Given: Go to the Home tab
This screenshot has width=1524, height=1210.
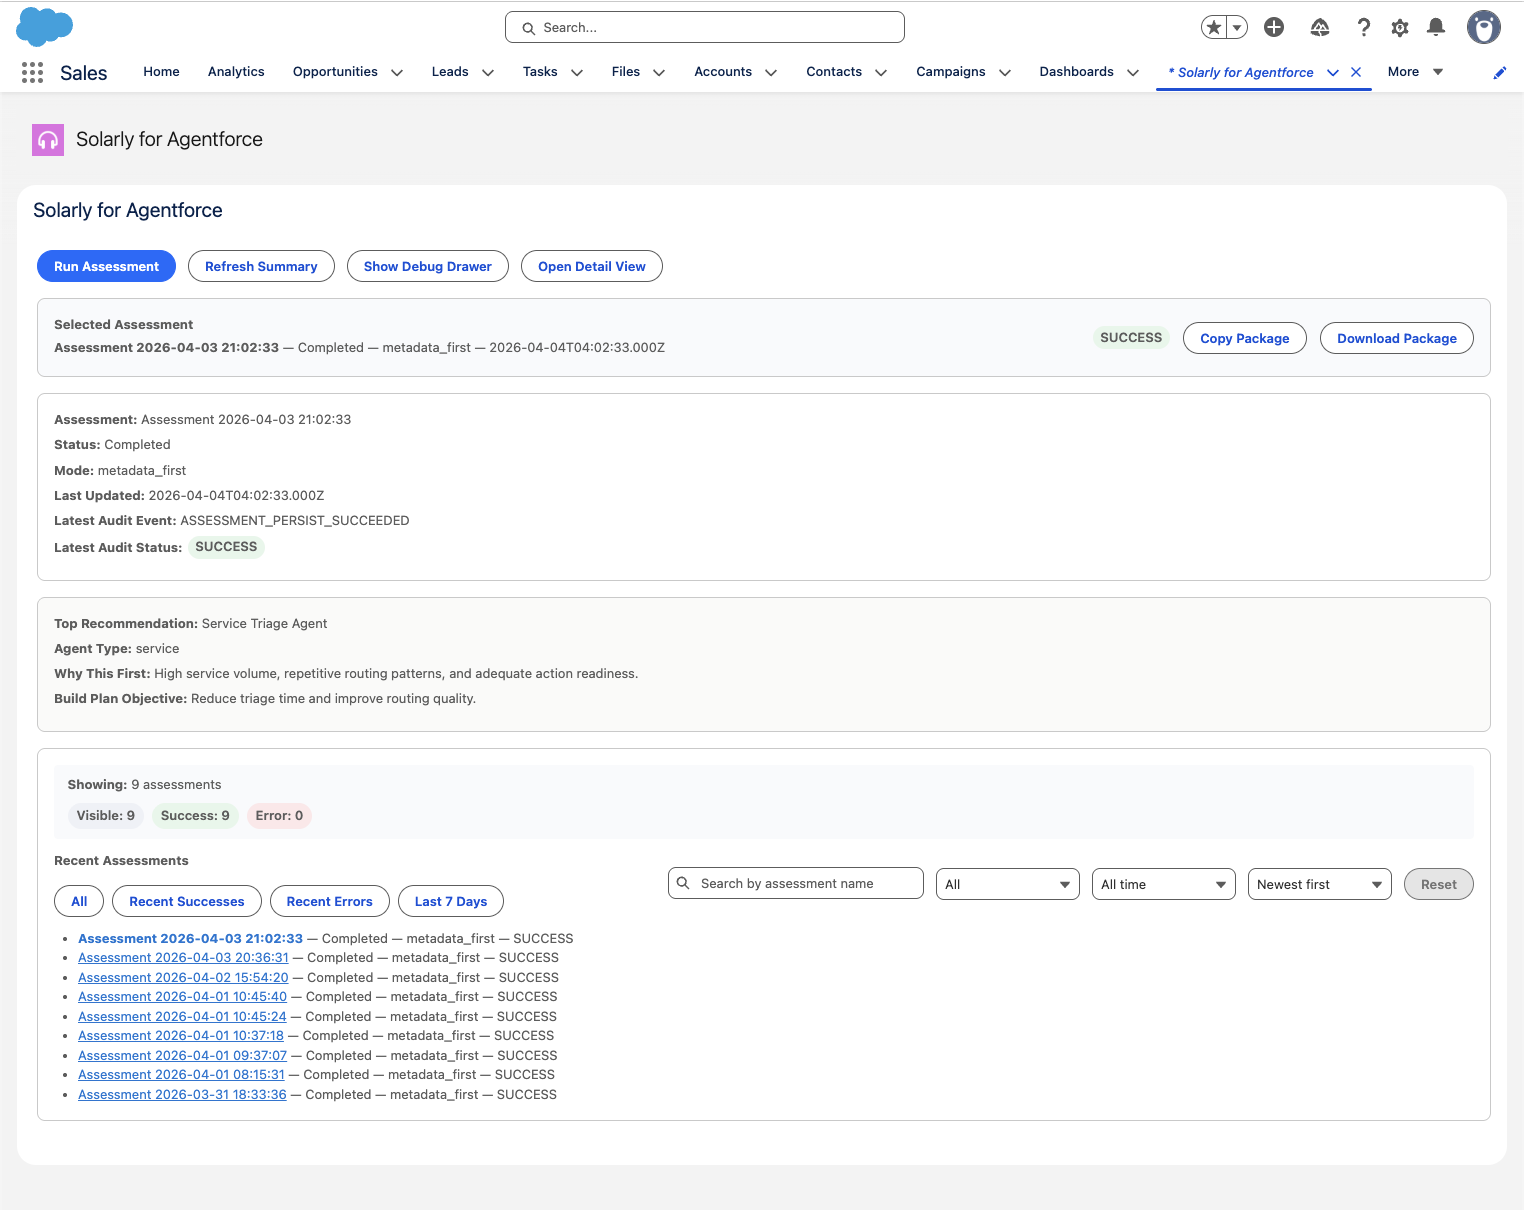Looking at the screenshot, I should coord(161,72).
